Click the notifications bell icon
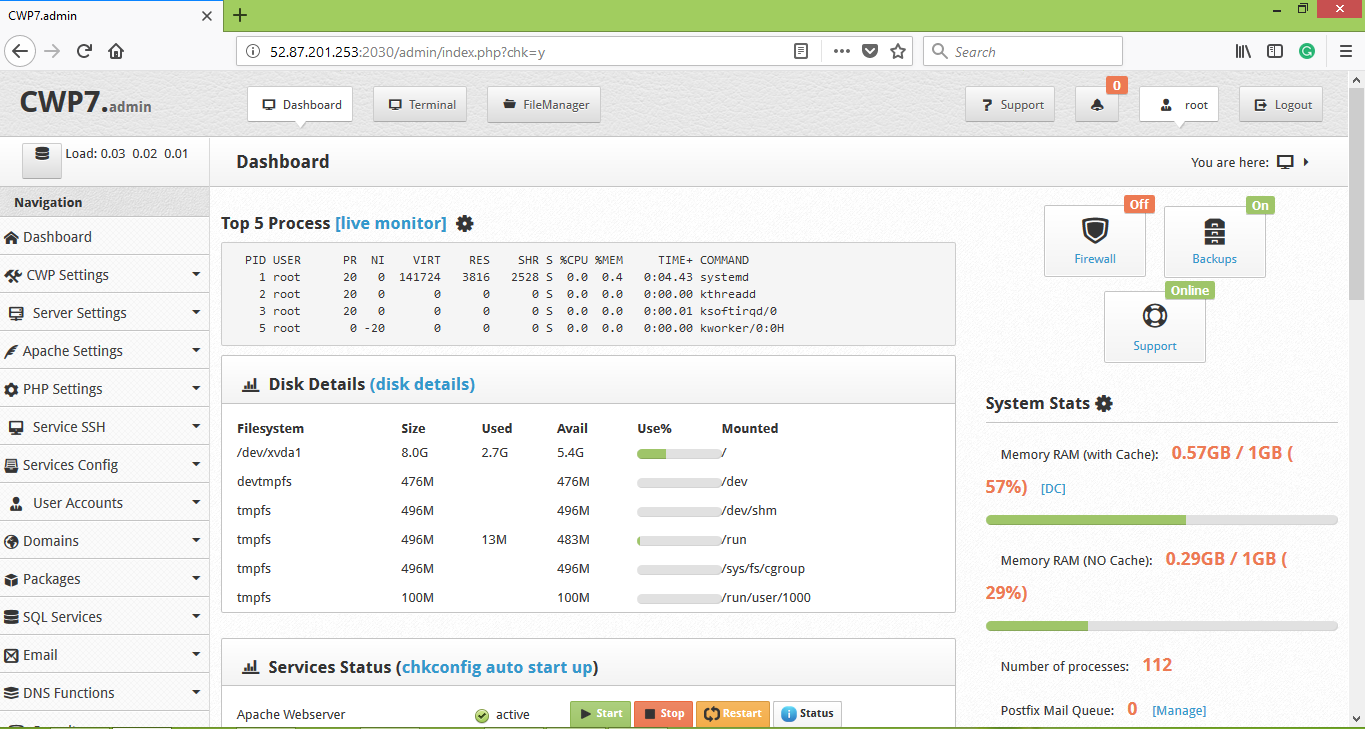1365x729 pixels. pyautogui.click(x=1097, y=105)
